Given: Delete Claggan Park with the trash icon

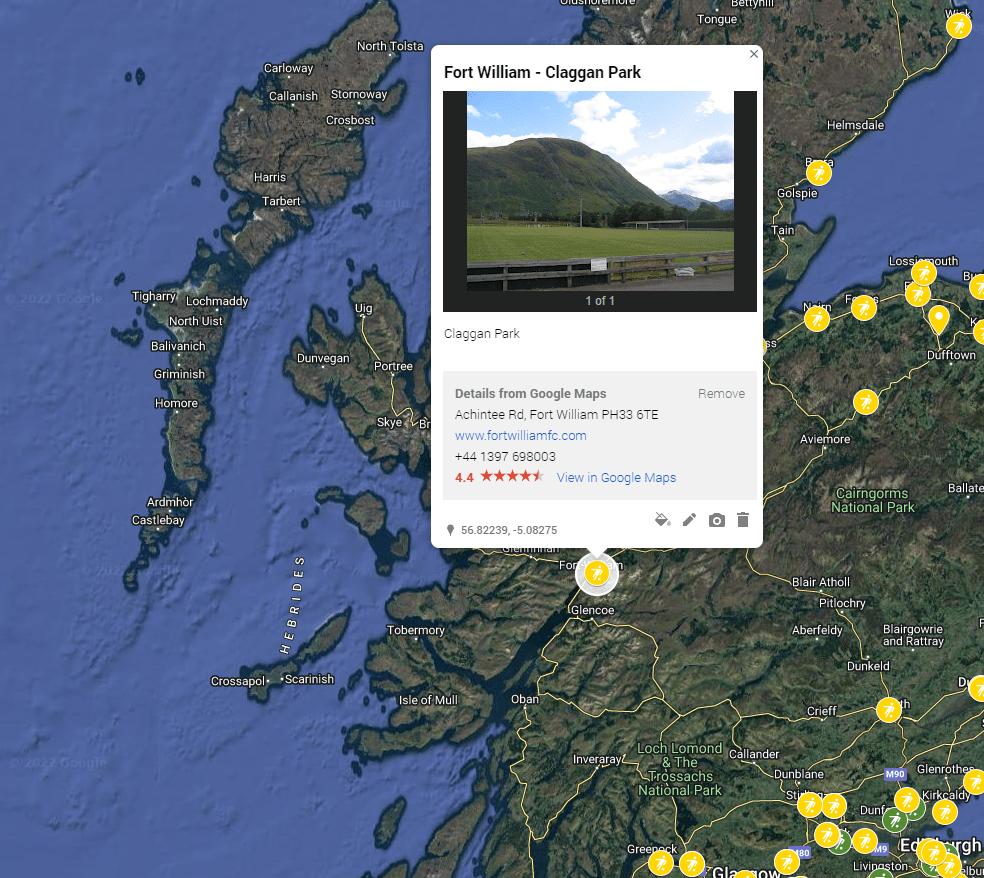Looking at the screenshot, I should point(742,520).
